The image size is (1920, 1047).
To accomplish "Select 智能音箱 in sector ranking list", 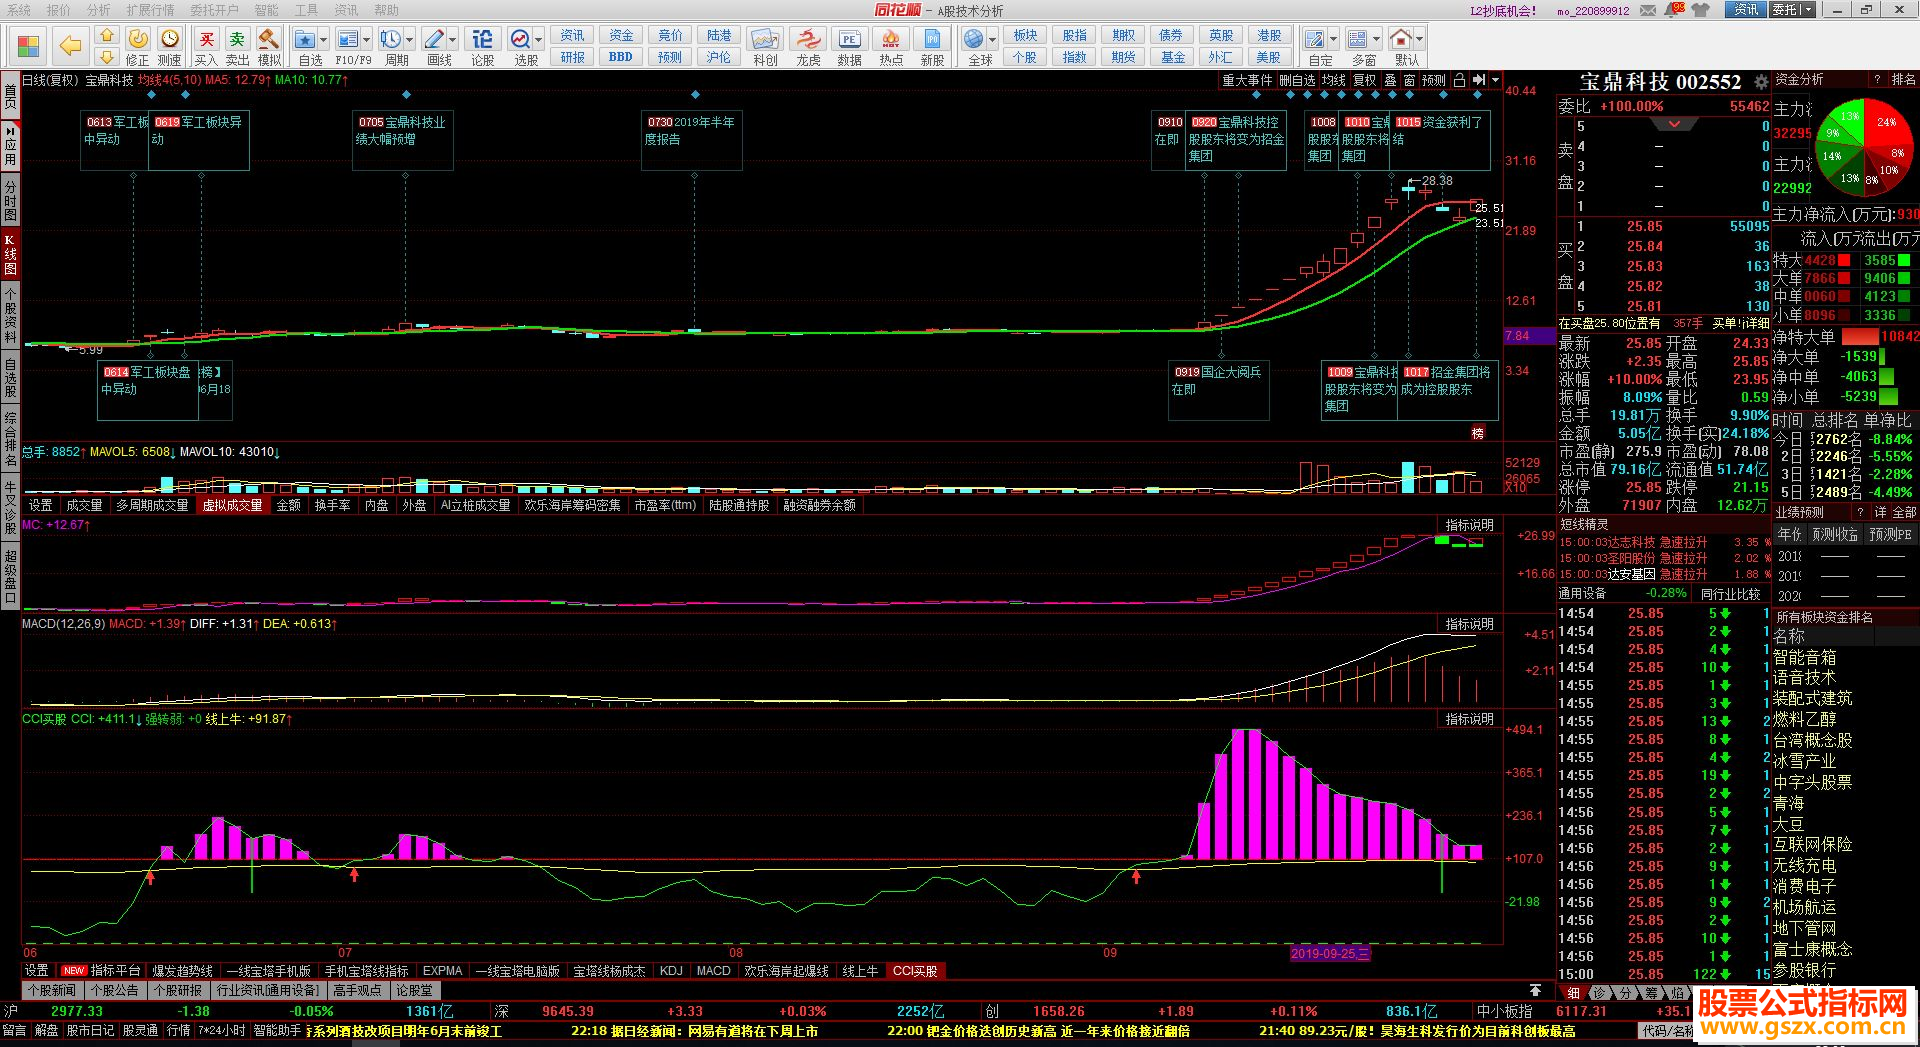I will click(x=1805, y=657).
